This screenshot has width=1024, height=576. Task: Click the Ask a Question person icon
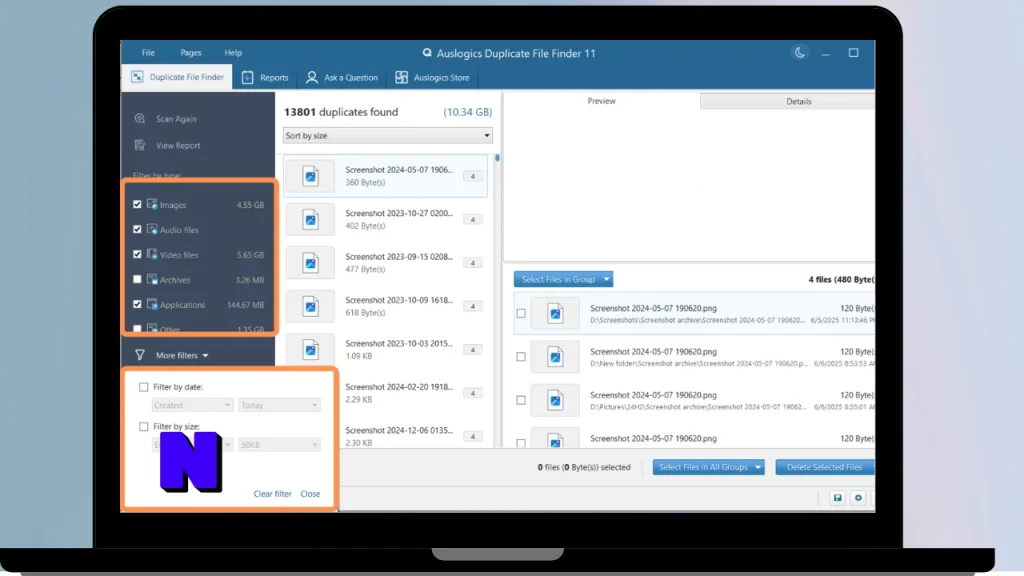point(312,77)
